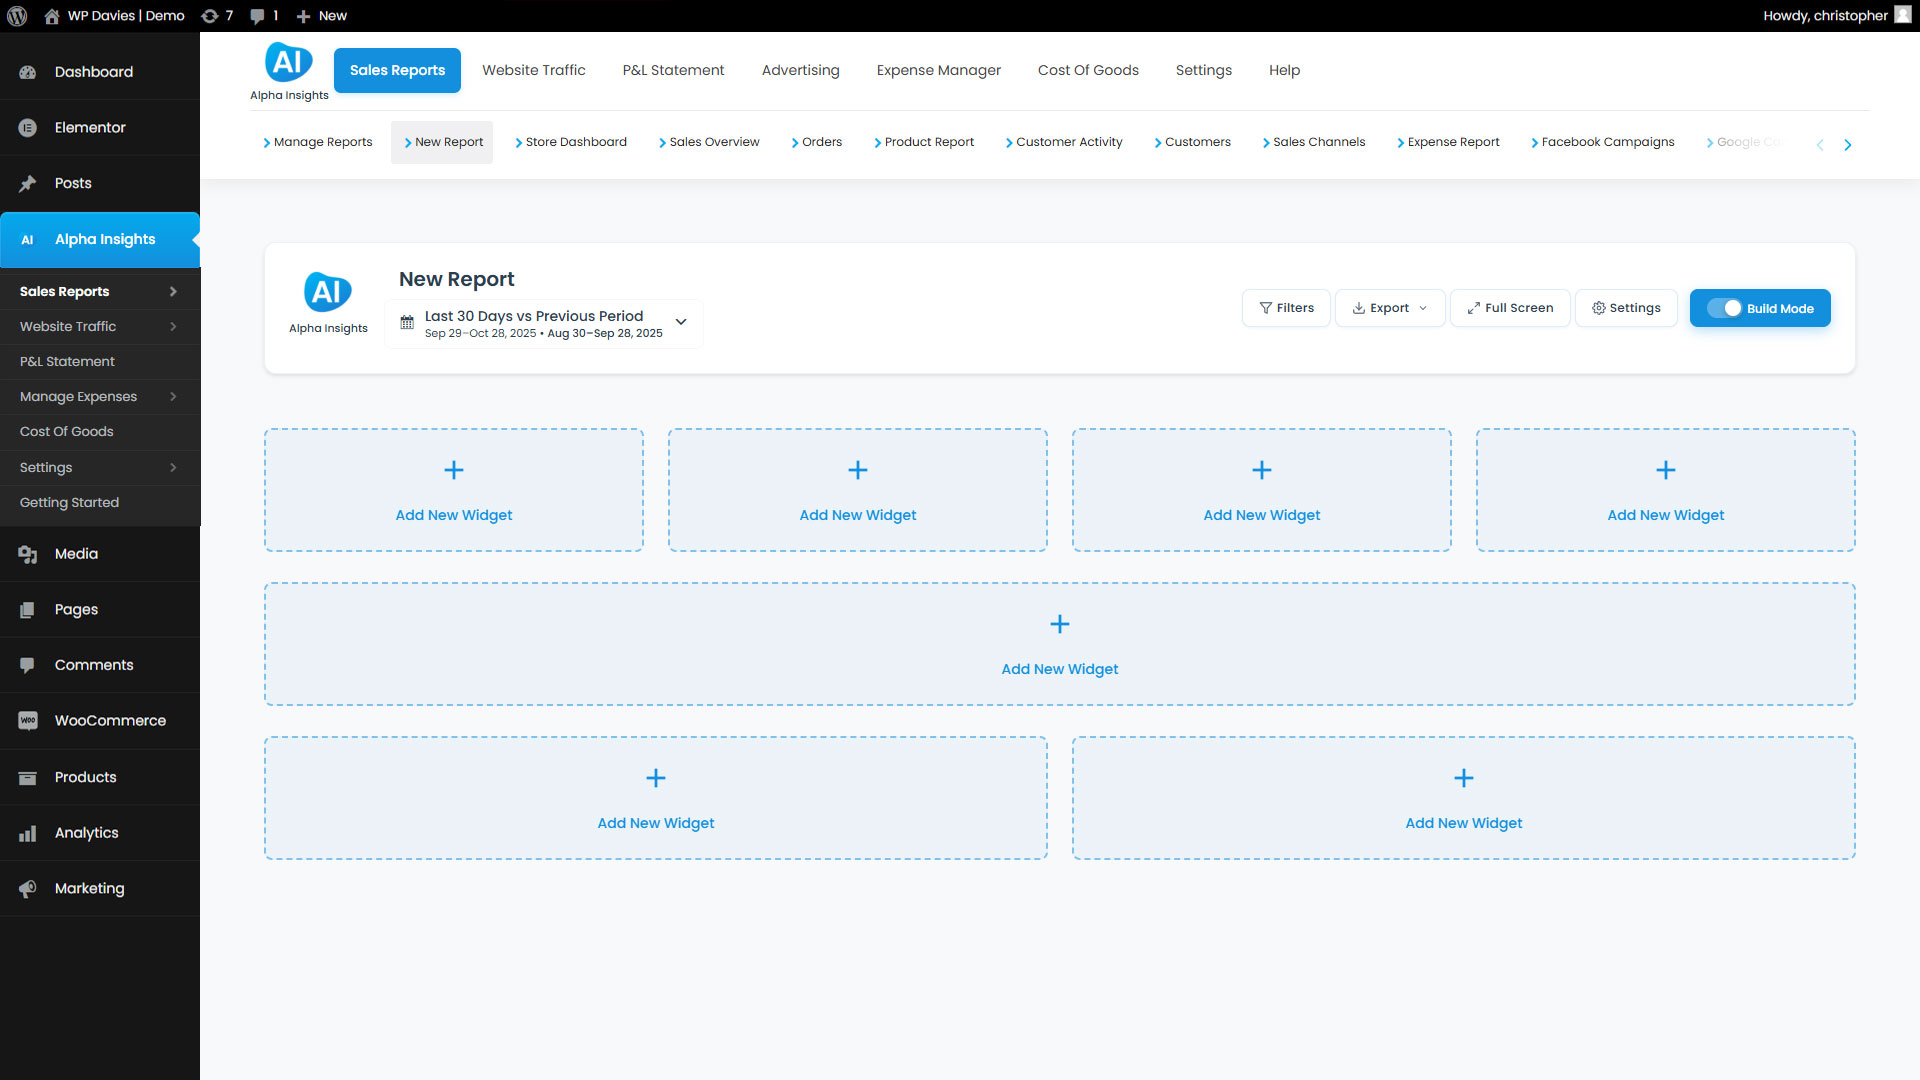Expand the date range period selector
The height and width of the screenshot is (1080, 1920).
click(681, 322)
